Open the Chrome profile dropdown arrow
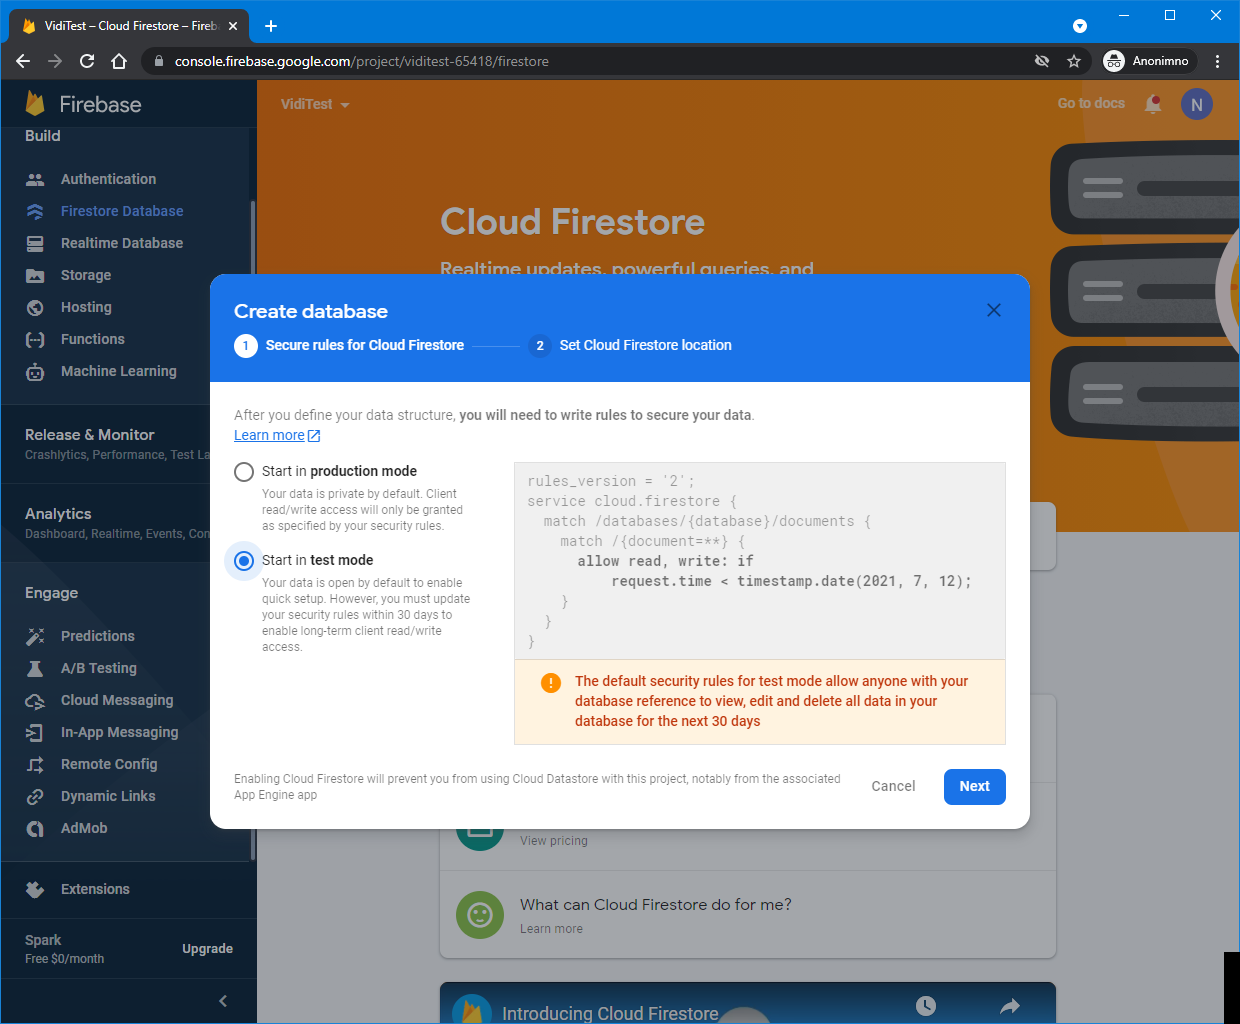The image size is (1240, 1024). (1080, 26)
